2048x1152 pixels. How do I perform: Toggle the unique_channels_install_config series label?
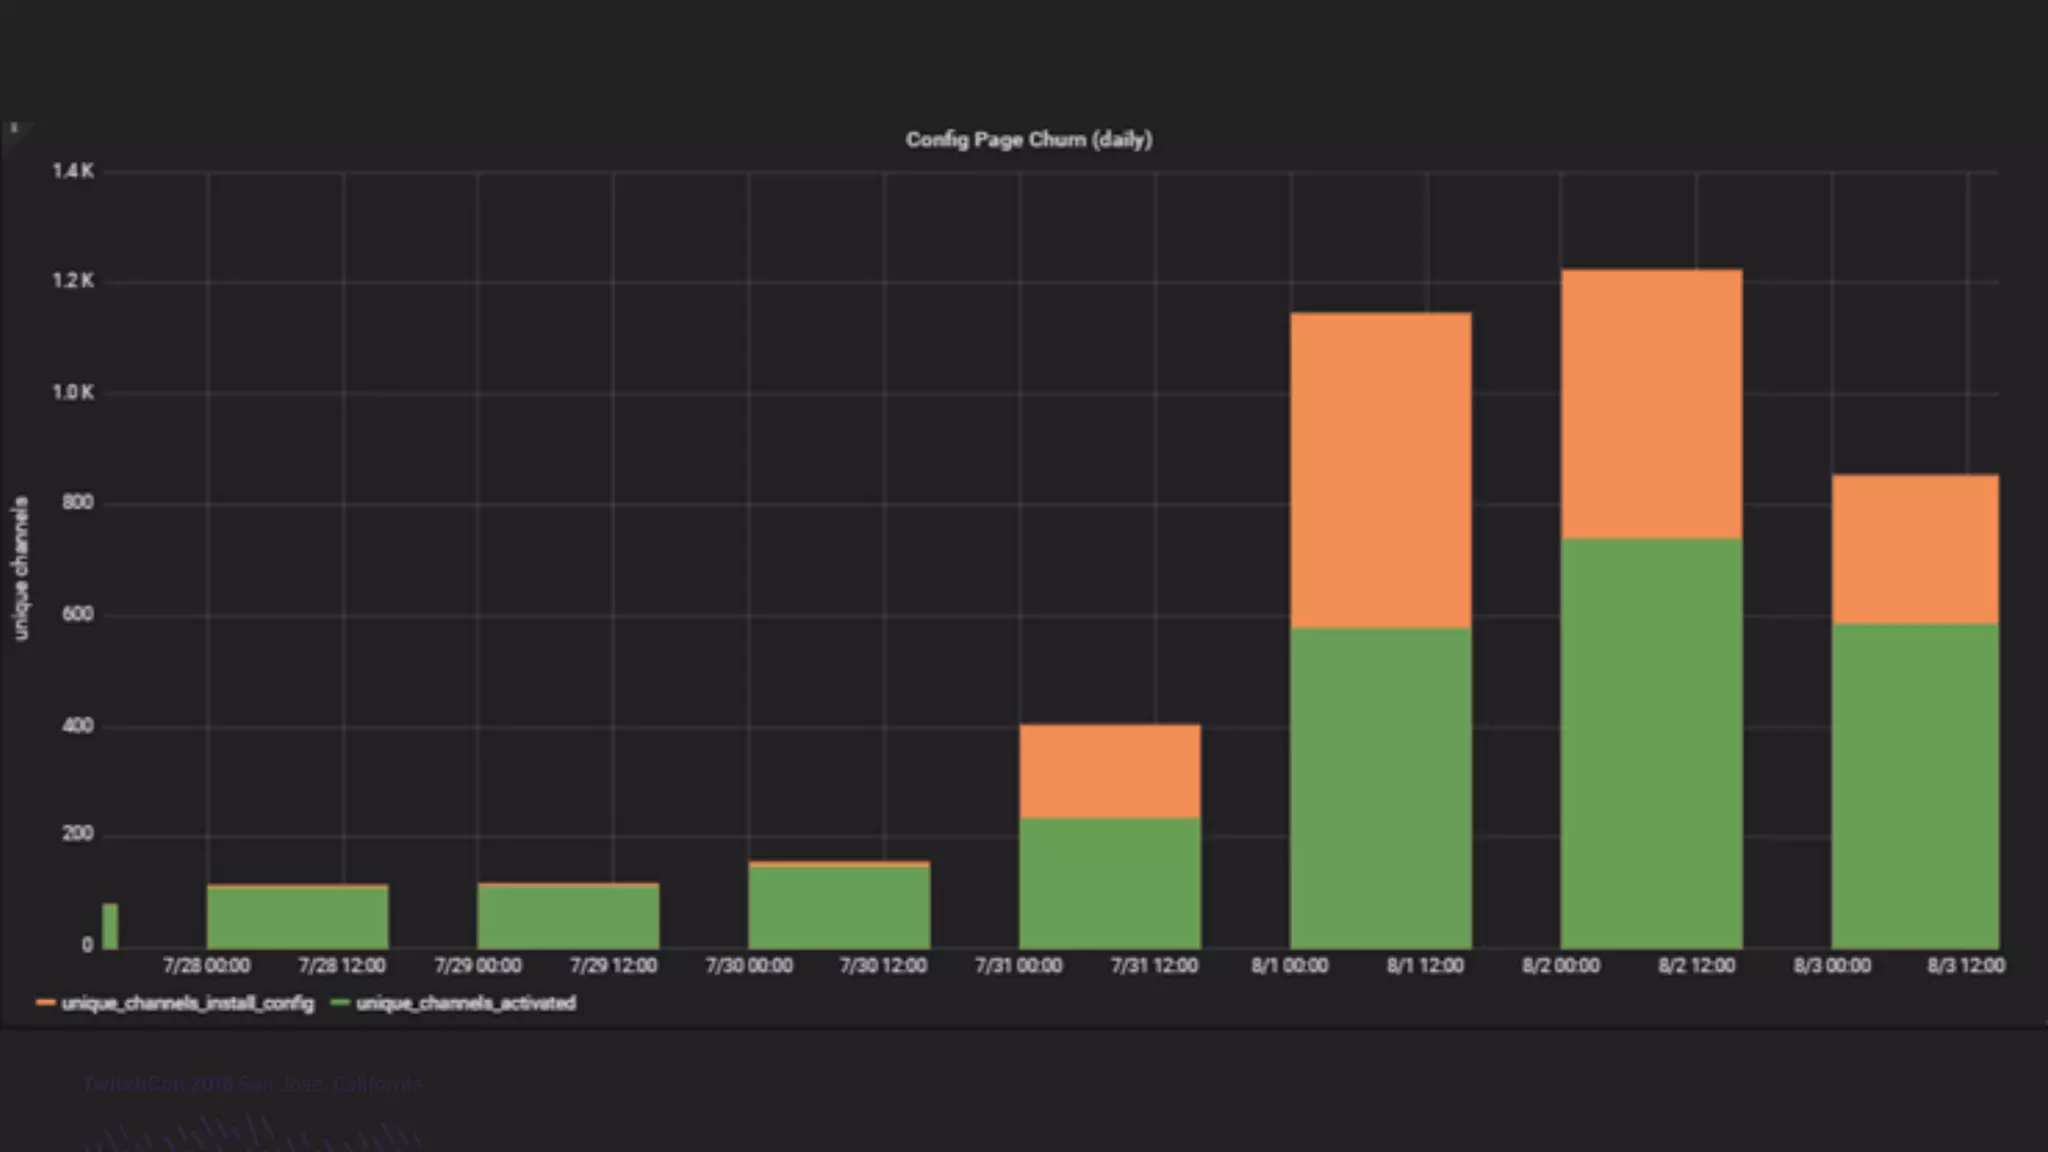(188, 1003)
